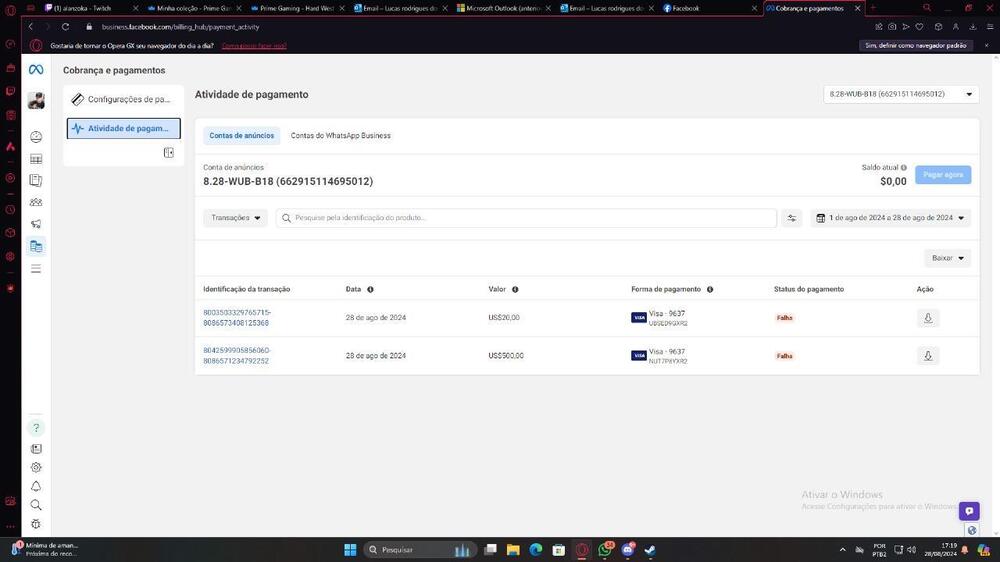1000x562 pixels.
Task: Click the search magnifier in left sidebar
Action: tap(36, 505)
